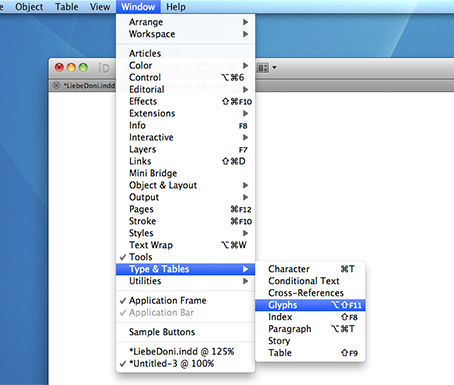Screen dimensions: 454x385
Task: Open the arrange documents dropdown arrow
Action: (x=274, y=68)
